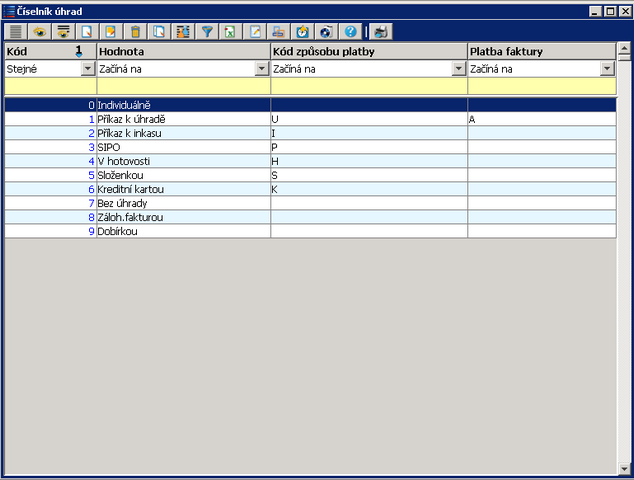The height and width of the screenshot is (480, 634).
Task: Click the blank new record page icon
Action: [87, 31]
